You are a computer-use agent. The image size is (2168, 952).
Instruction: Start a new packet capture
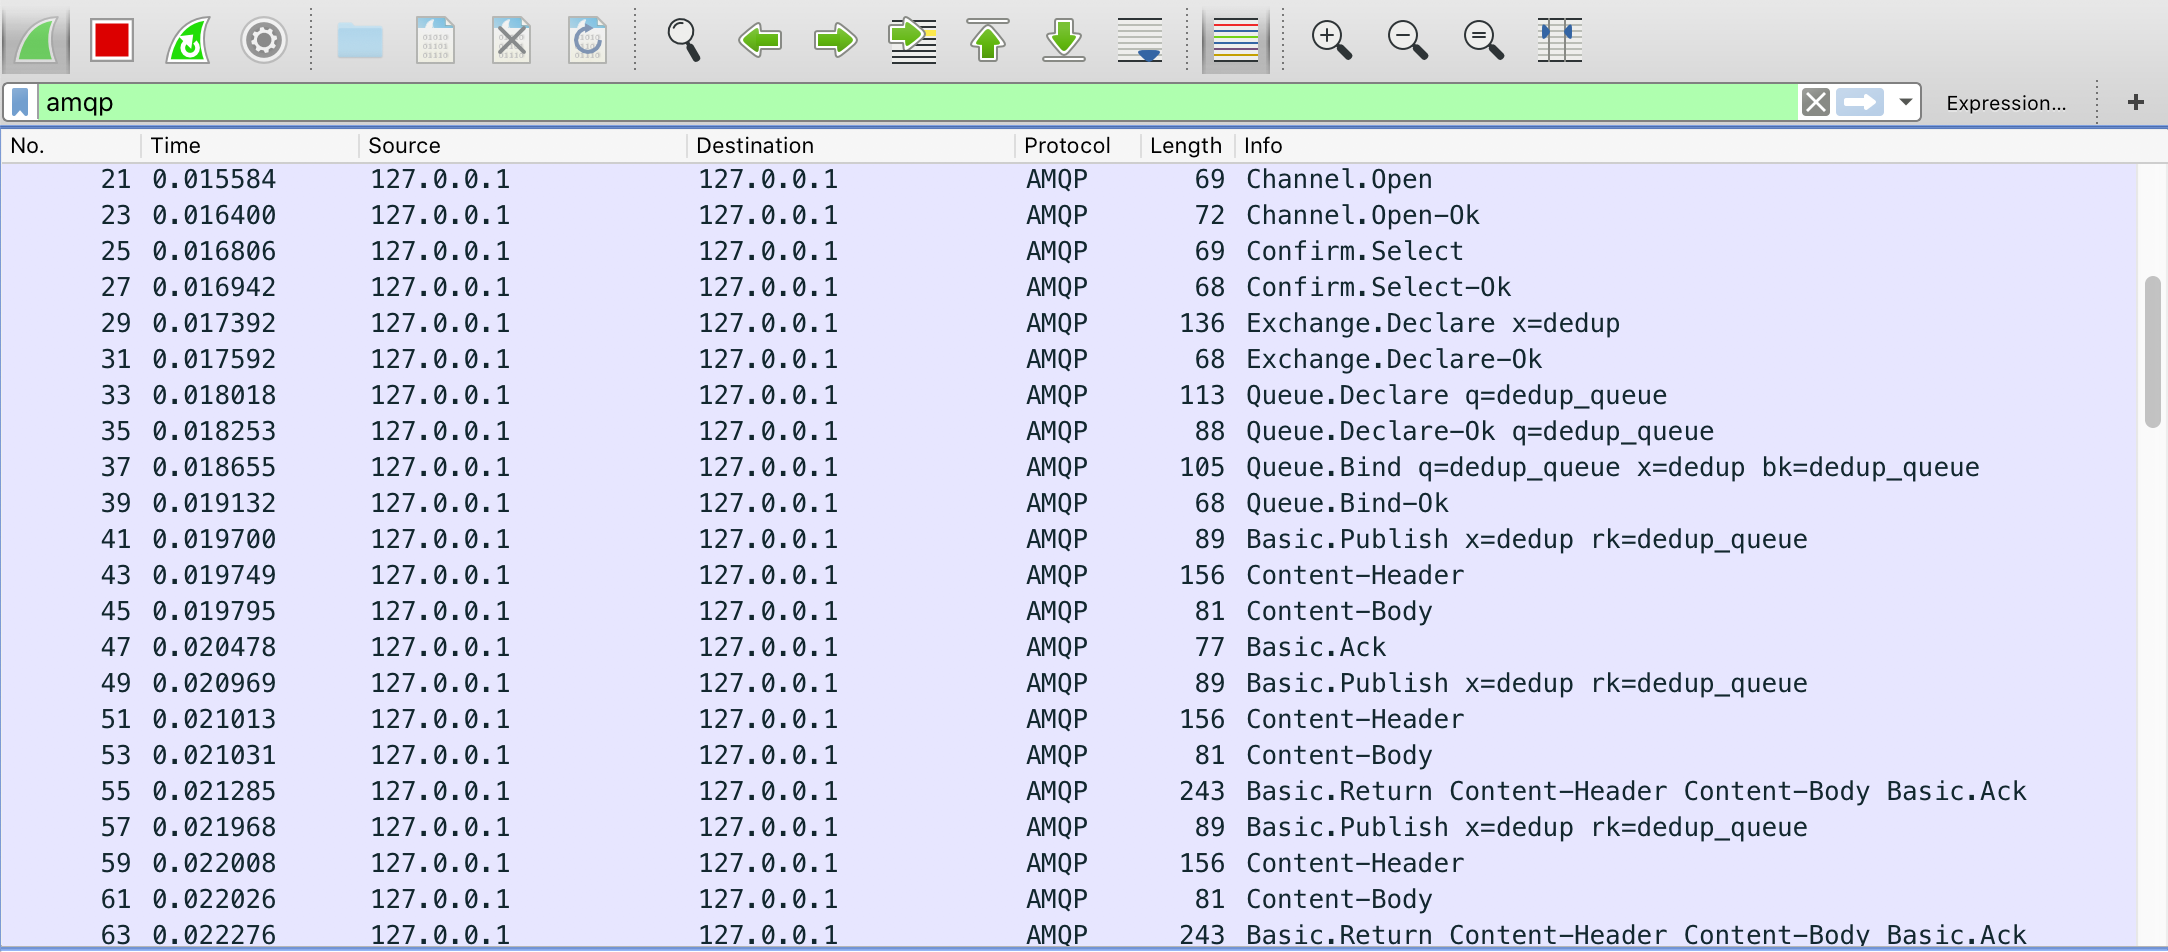[36, 40]
